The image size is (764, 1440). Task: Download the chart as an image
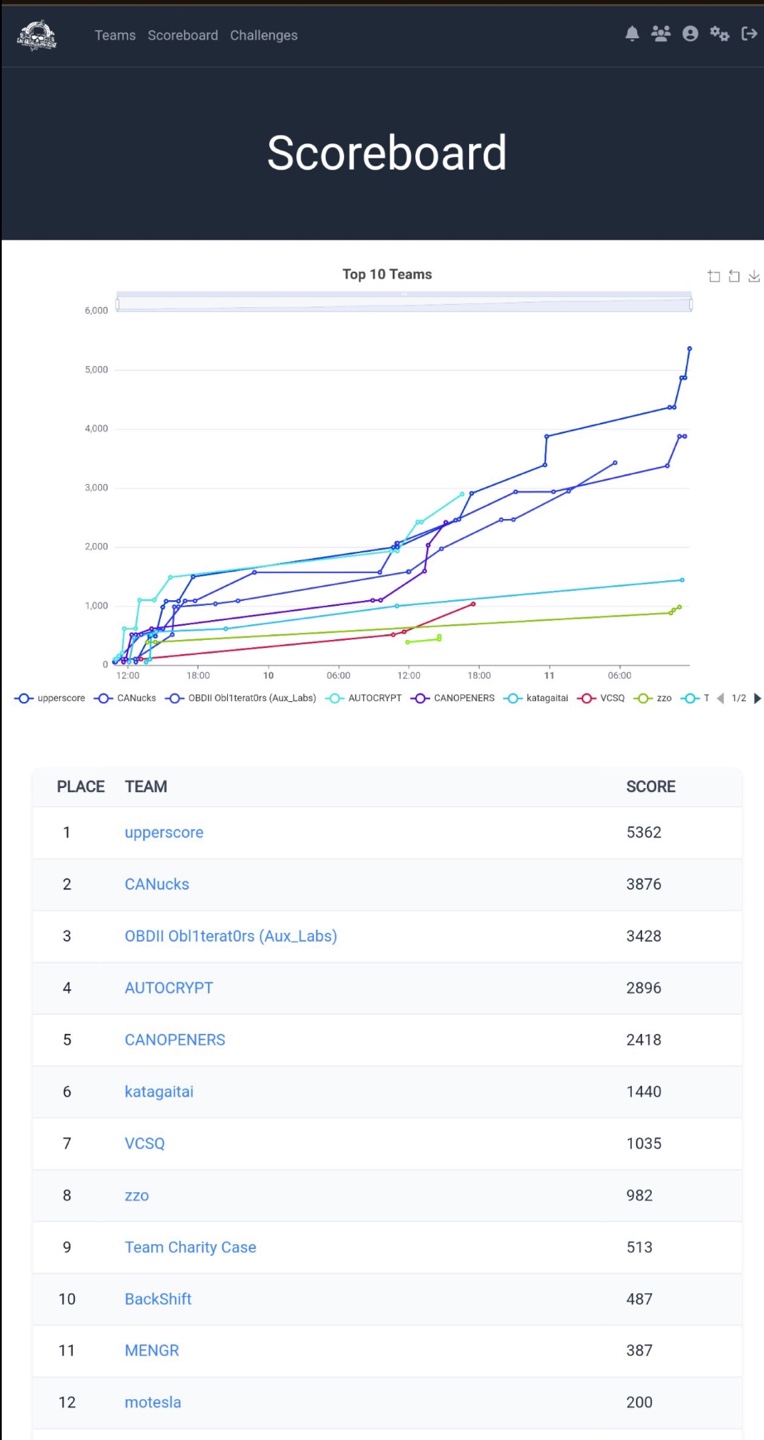755,277
